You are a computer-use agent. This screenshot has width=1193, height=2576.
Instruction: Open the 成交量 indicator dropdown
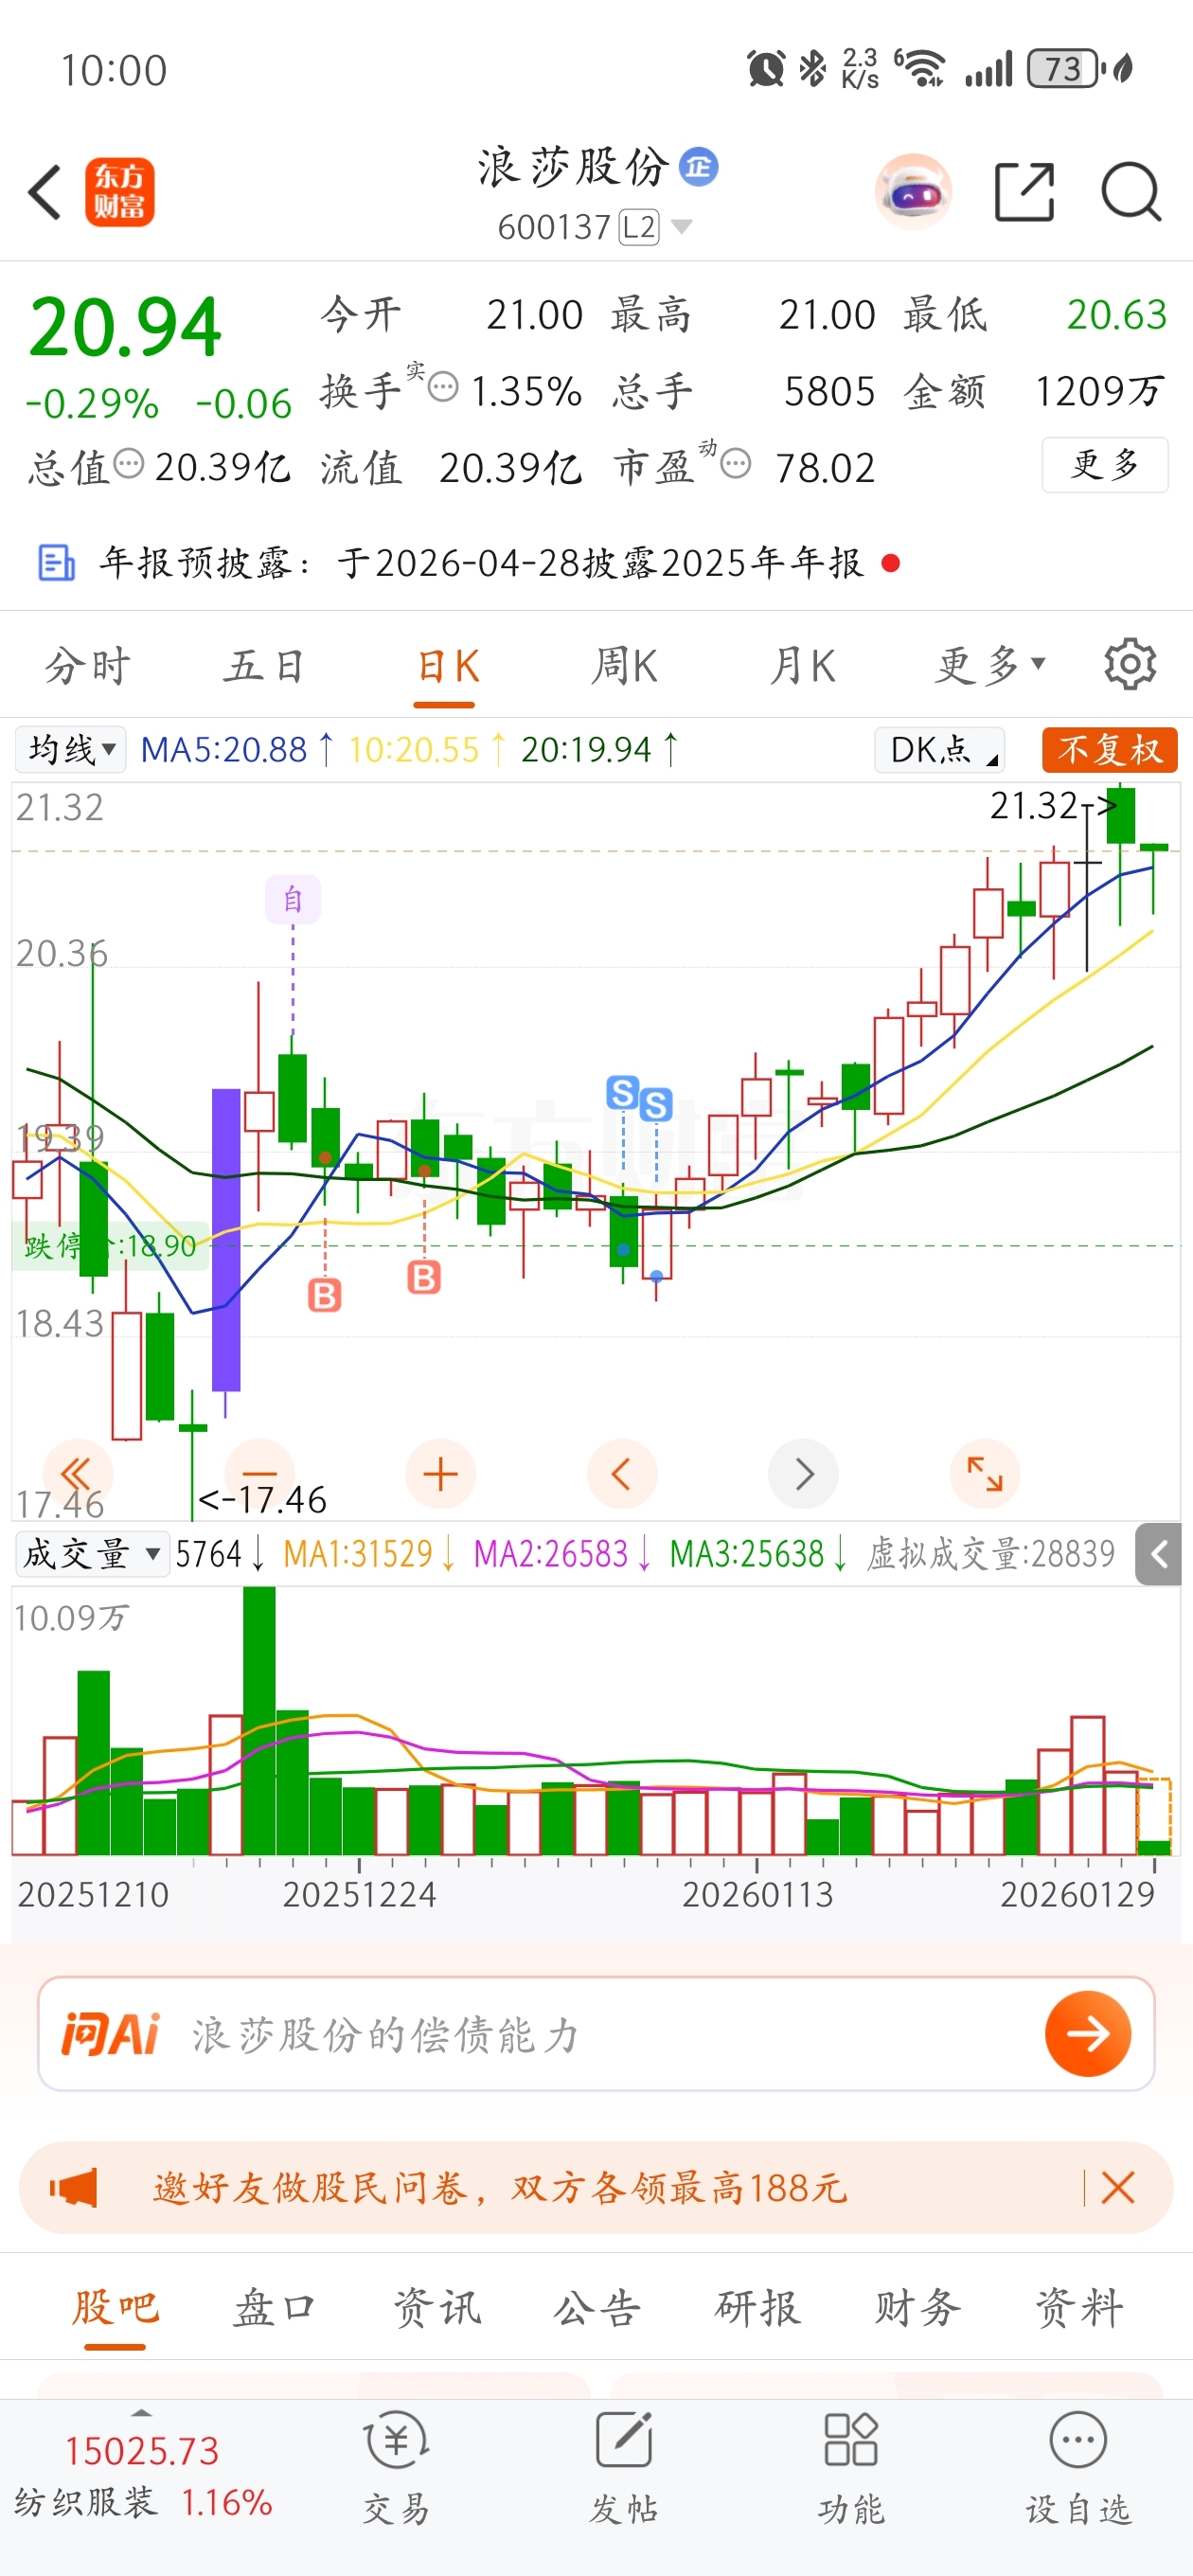click(x=92, y=1553)
